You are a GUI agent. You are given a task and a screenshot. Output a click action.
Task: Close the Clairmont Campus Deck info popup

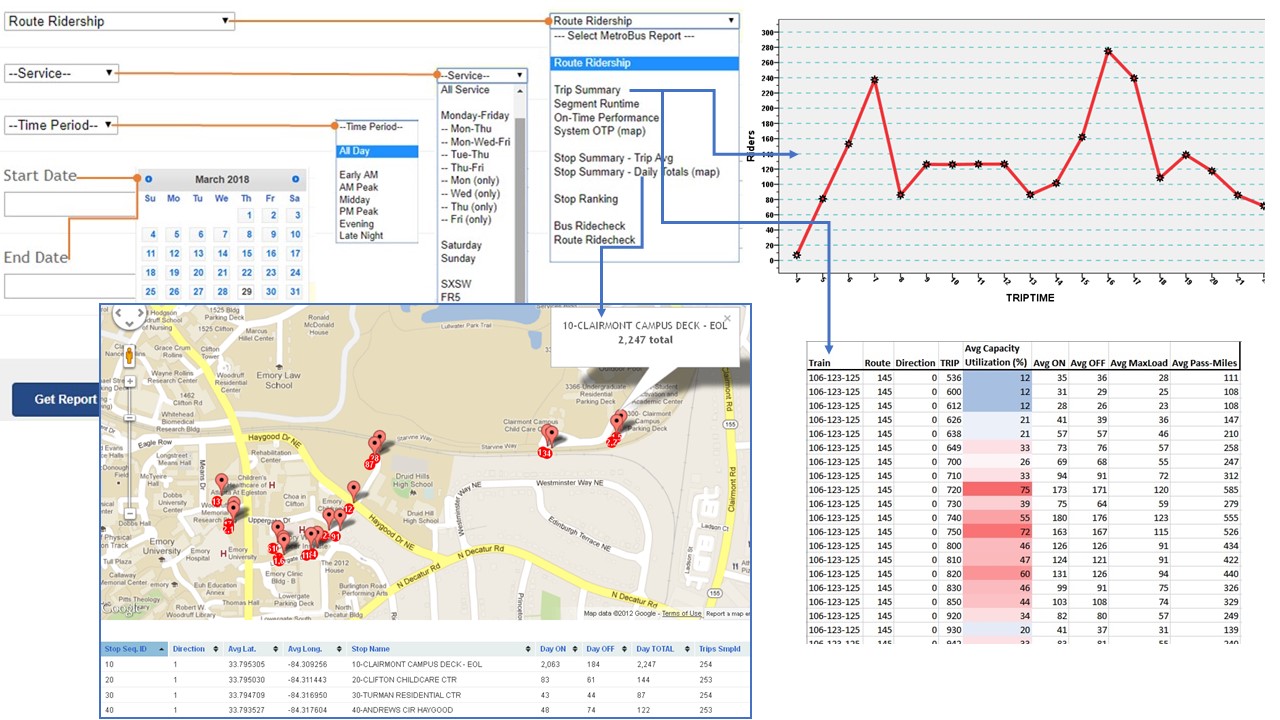(727, 320)
